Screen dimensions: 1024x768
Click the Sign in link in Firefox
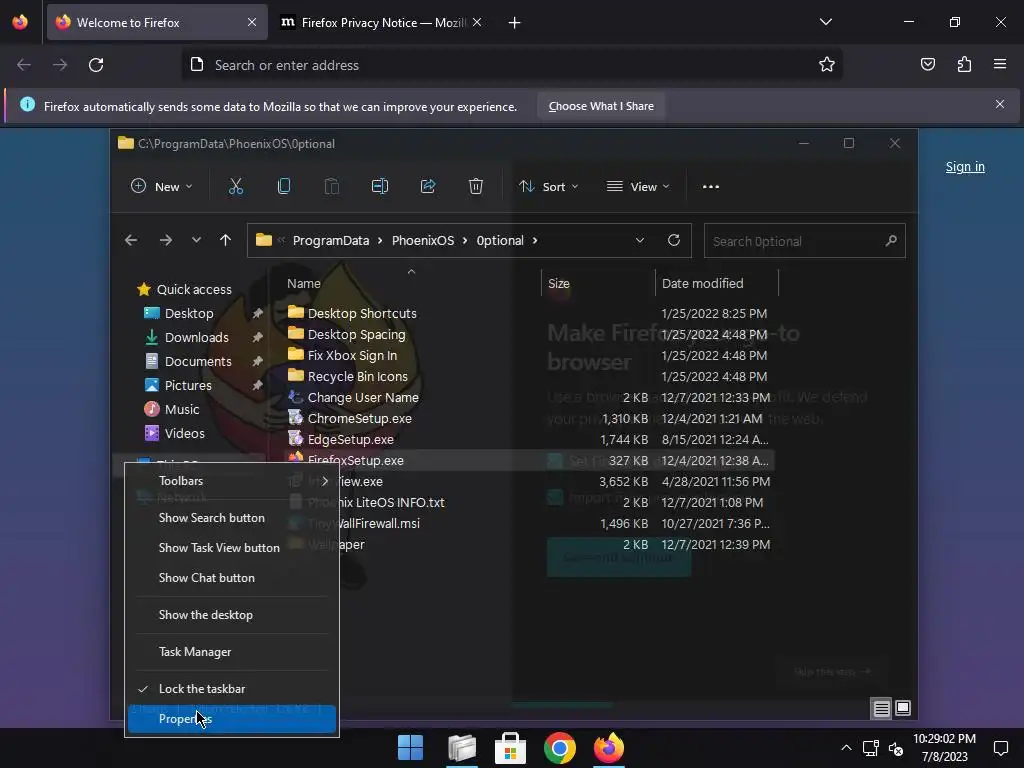click(965, 167)
